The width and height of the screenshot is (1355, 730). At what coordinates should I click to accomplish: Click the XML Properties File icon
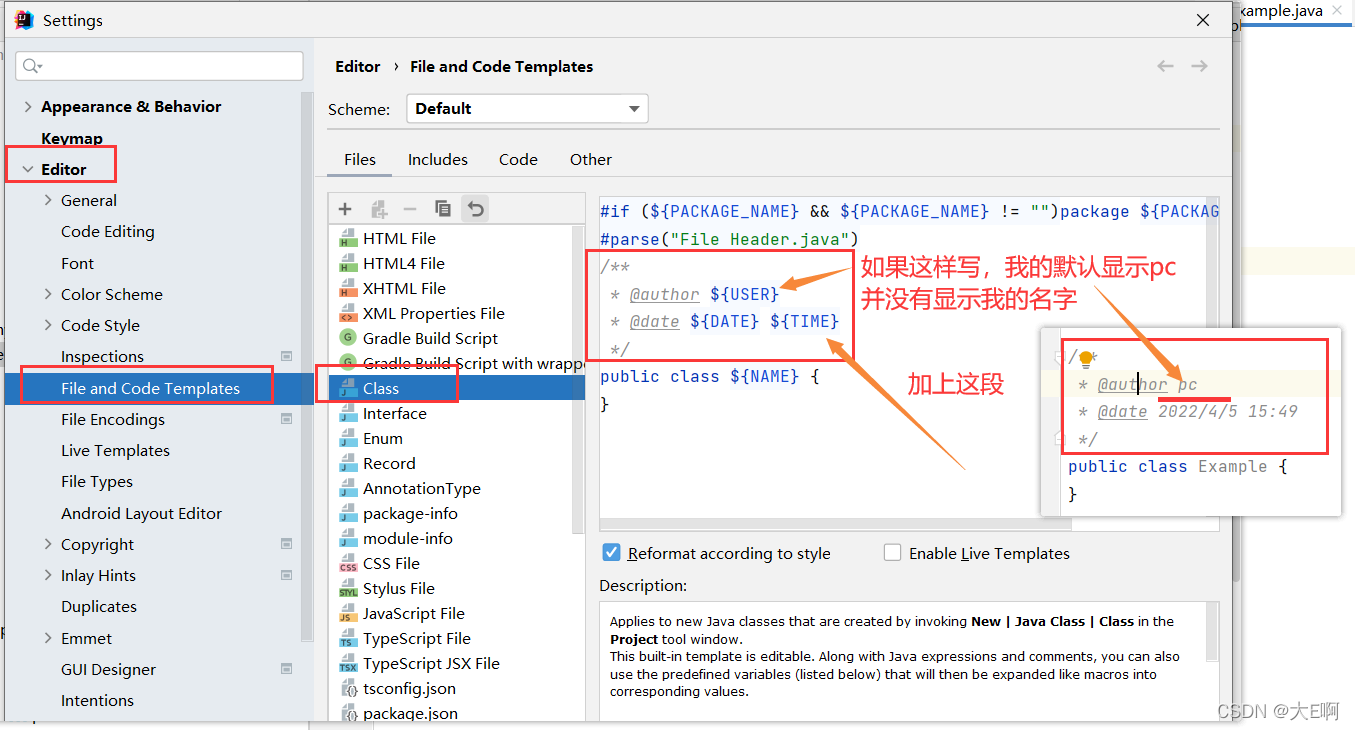click(x=348, y=313)
